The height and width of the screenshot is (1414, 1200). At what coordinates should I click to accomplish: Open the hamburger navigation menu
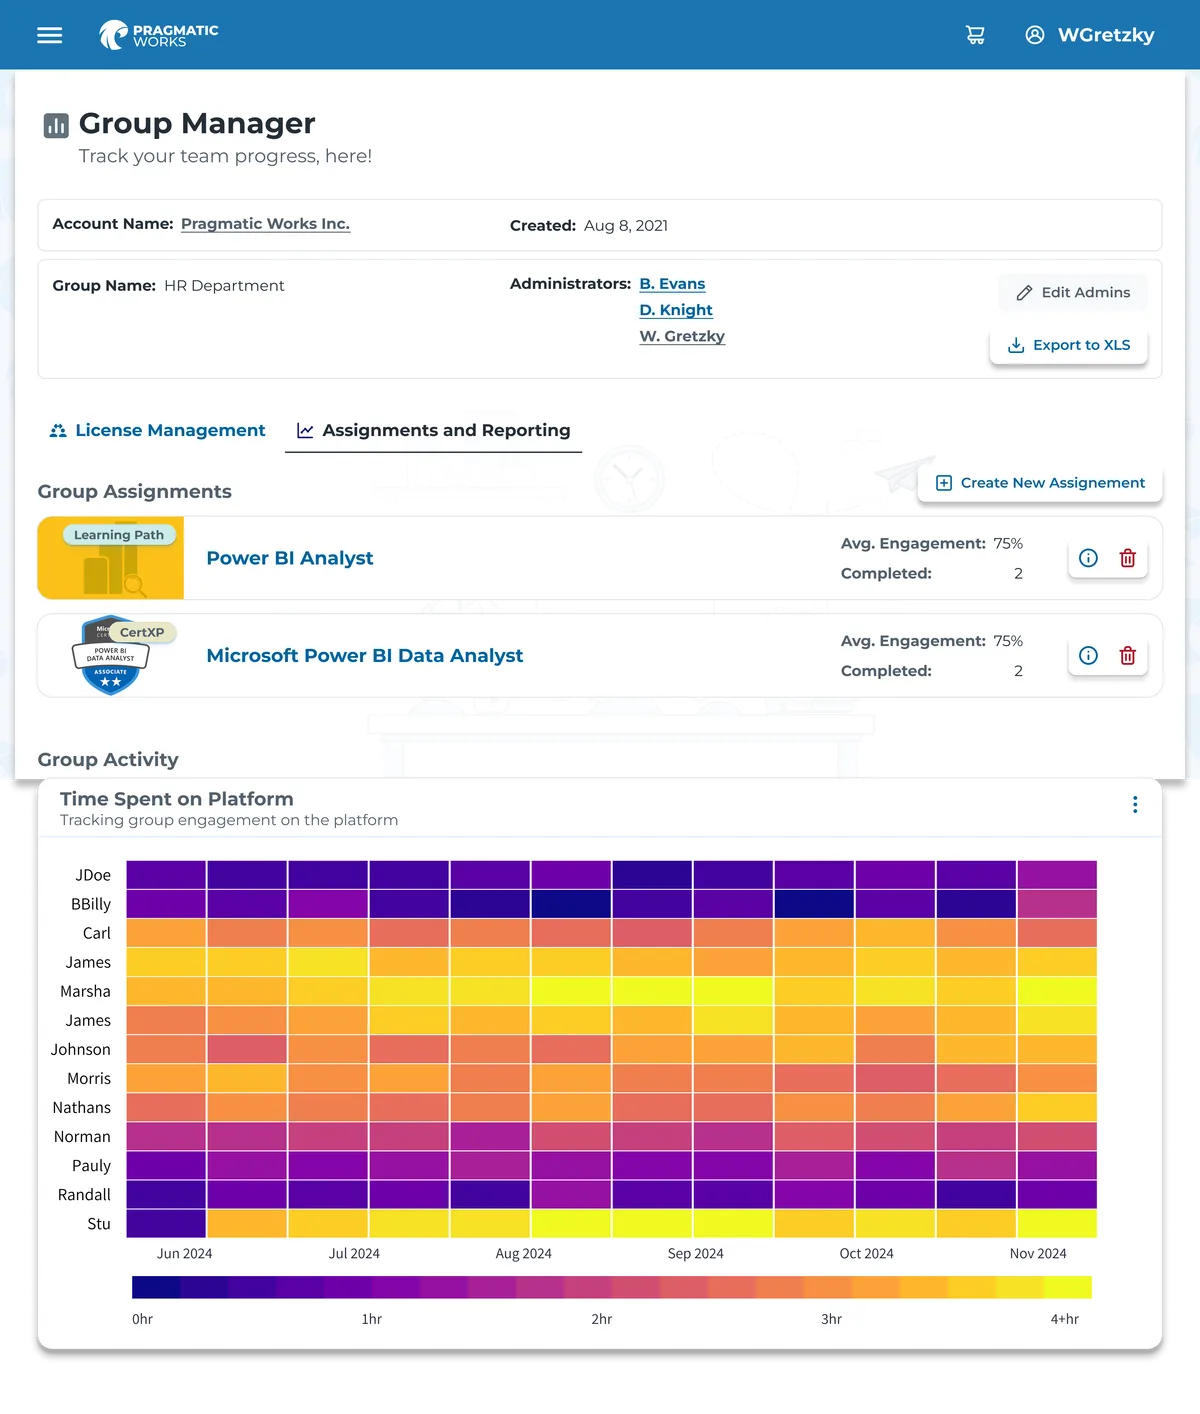coord(49,35)
